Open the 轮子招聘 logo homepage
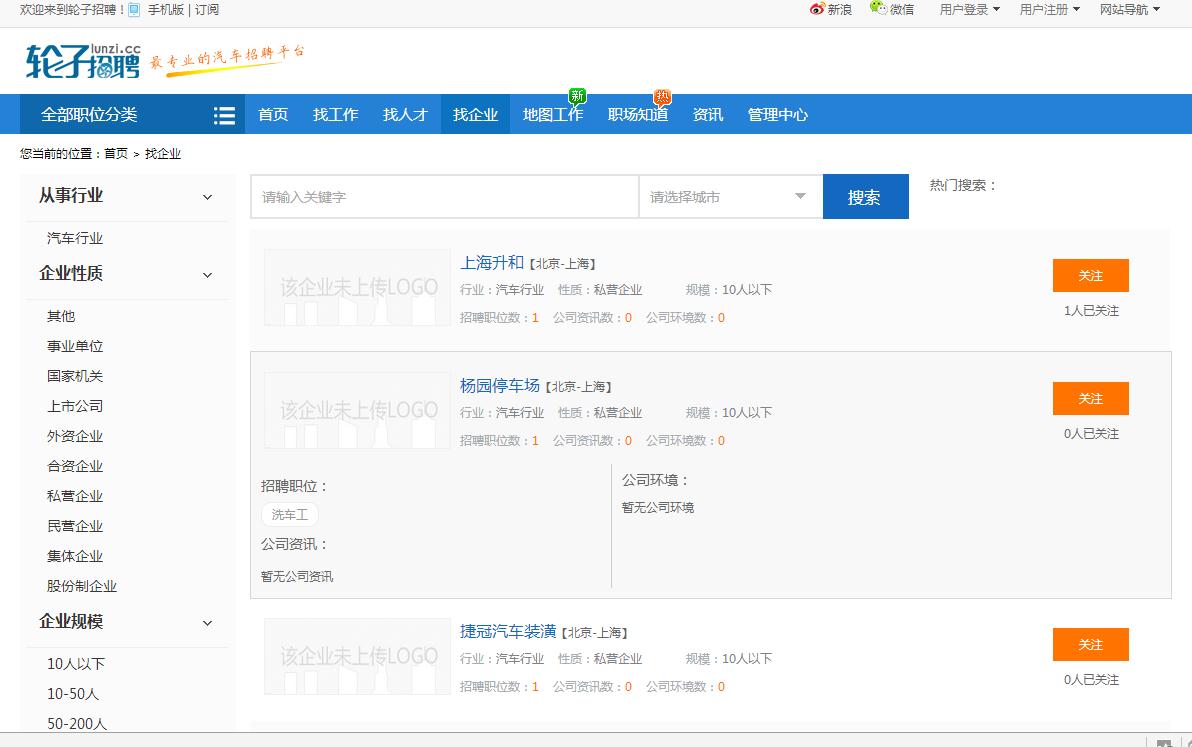The width and height of the screenshot is (1192, 747). pyautogui.click(x=84, y=61)
